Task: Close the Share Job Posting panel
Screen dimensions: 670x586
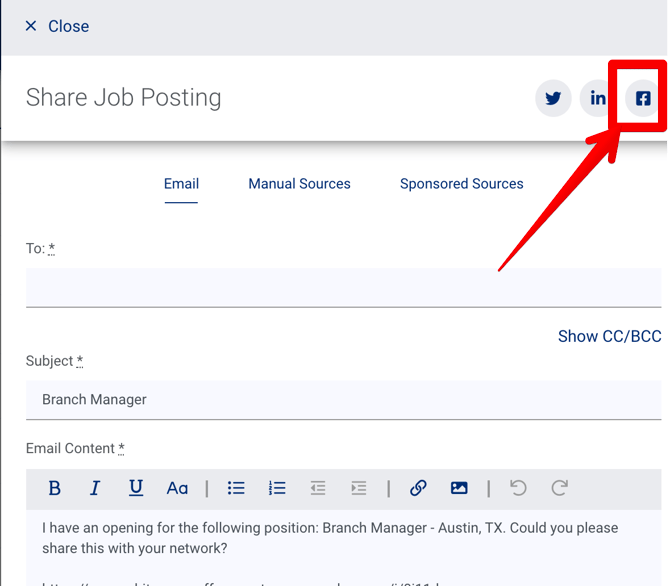Action: (57, 26)
